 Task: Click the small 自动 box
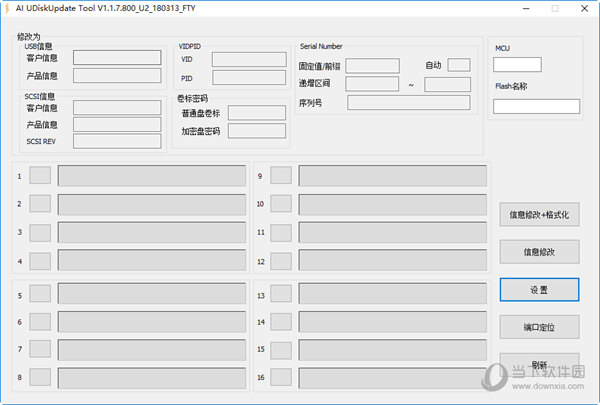click(459, 65)
